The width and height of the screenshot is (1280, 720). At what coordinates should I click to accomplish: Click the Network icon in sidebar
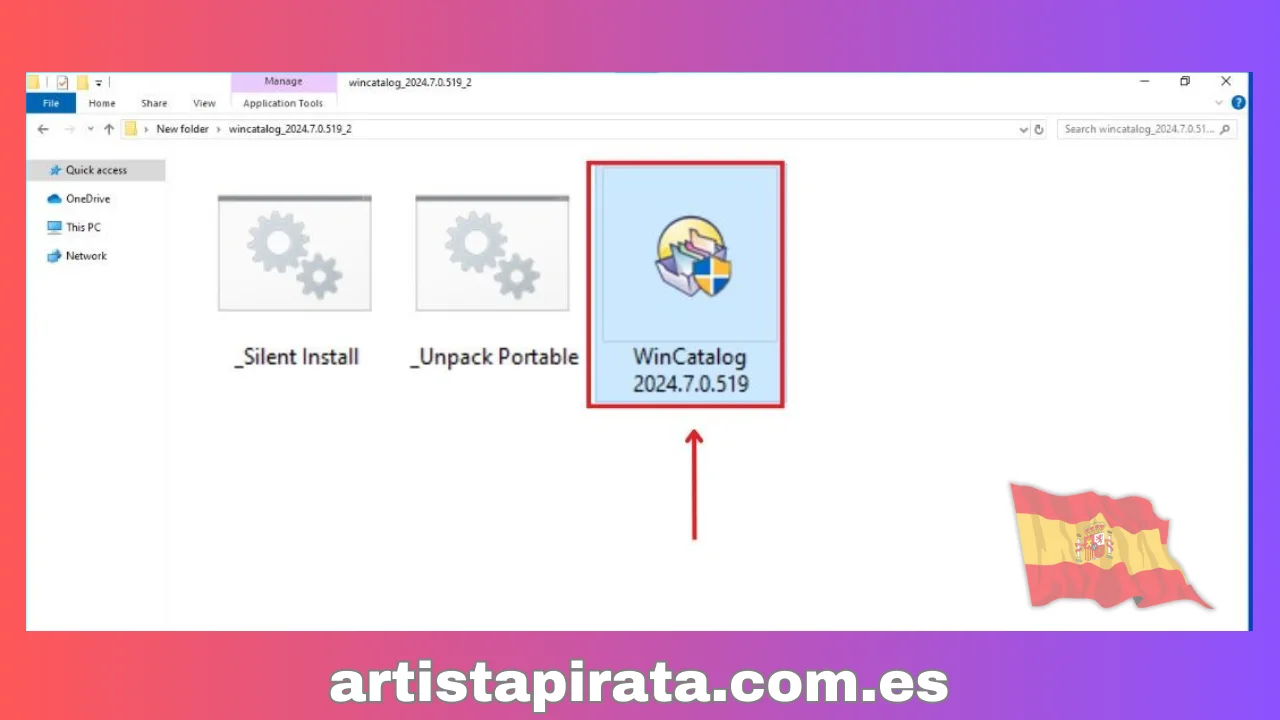[55, 256]
